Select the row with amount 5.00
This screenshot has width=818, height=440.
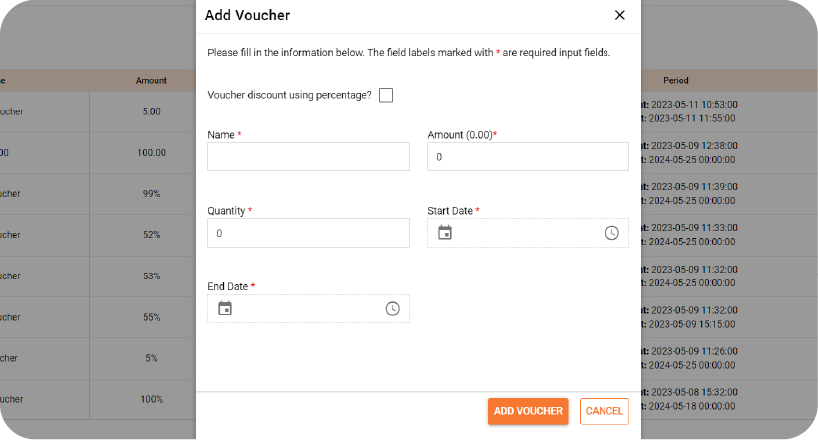coord(98,111)
